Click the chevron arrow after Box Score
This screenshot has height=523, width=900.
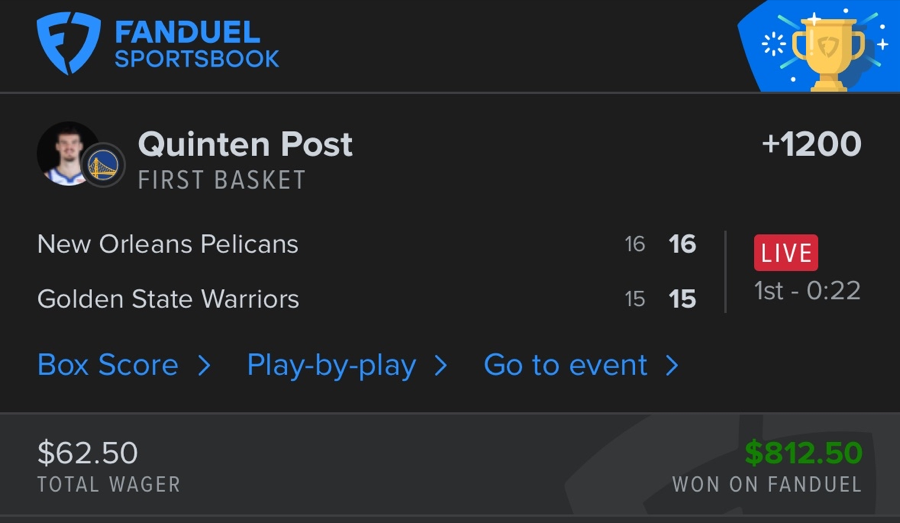point(204,366)
